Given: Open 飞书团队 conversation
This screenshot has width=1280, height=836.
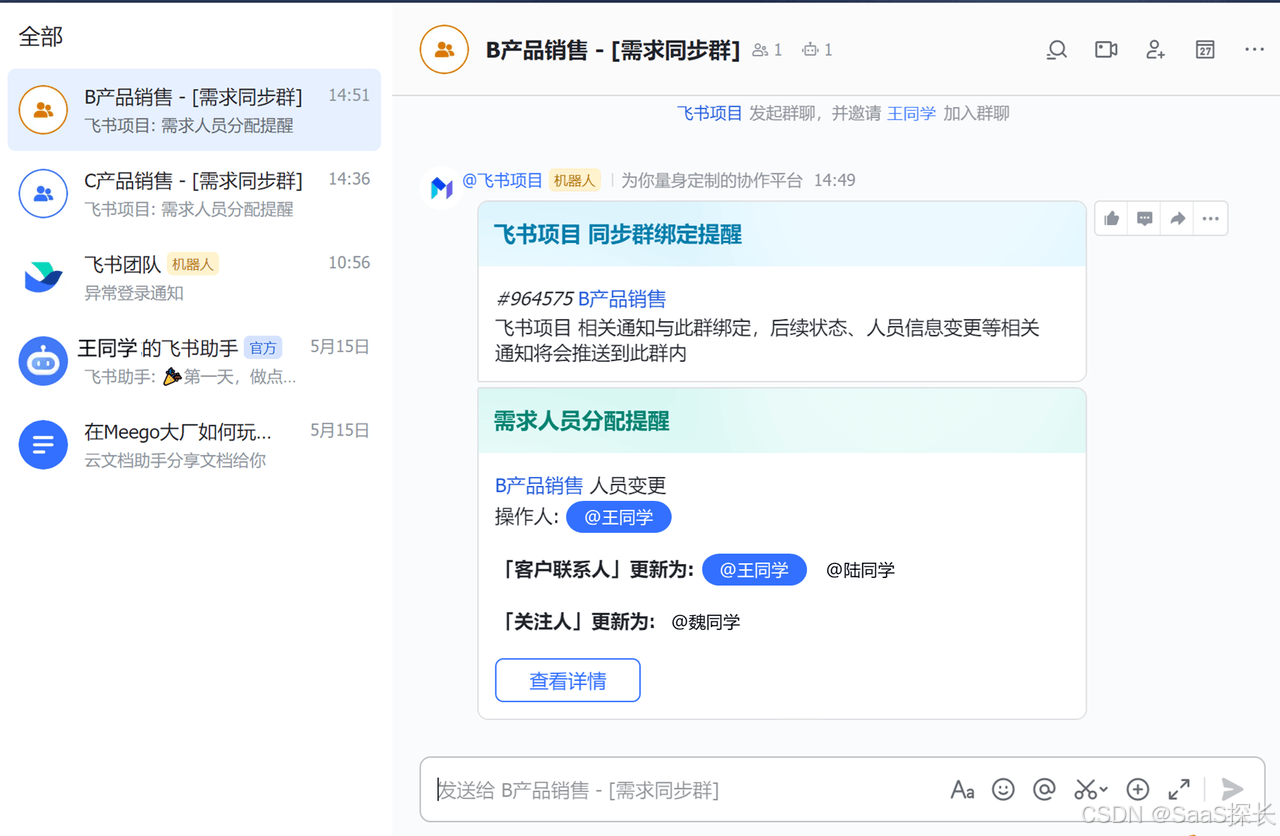Looking at the screenshot, I should (x=194, y=277).
